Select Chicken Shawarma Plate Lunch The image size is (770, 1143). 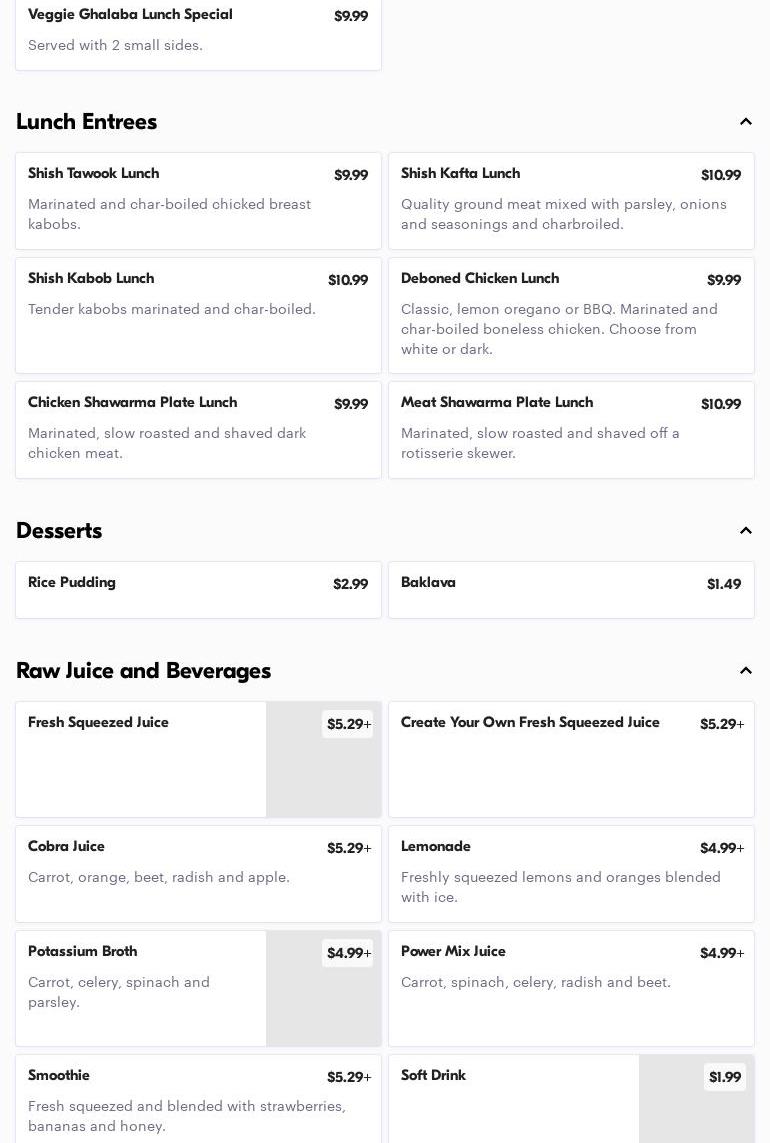click(x=198, y=429)
